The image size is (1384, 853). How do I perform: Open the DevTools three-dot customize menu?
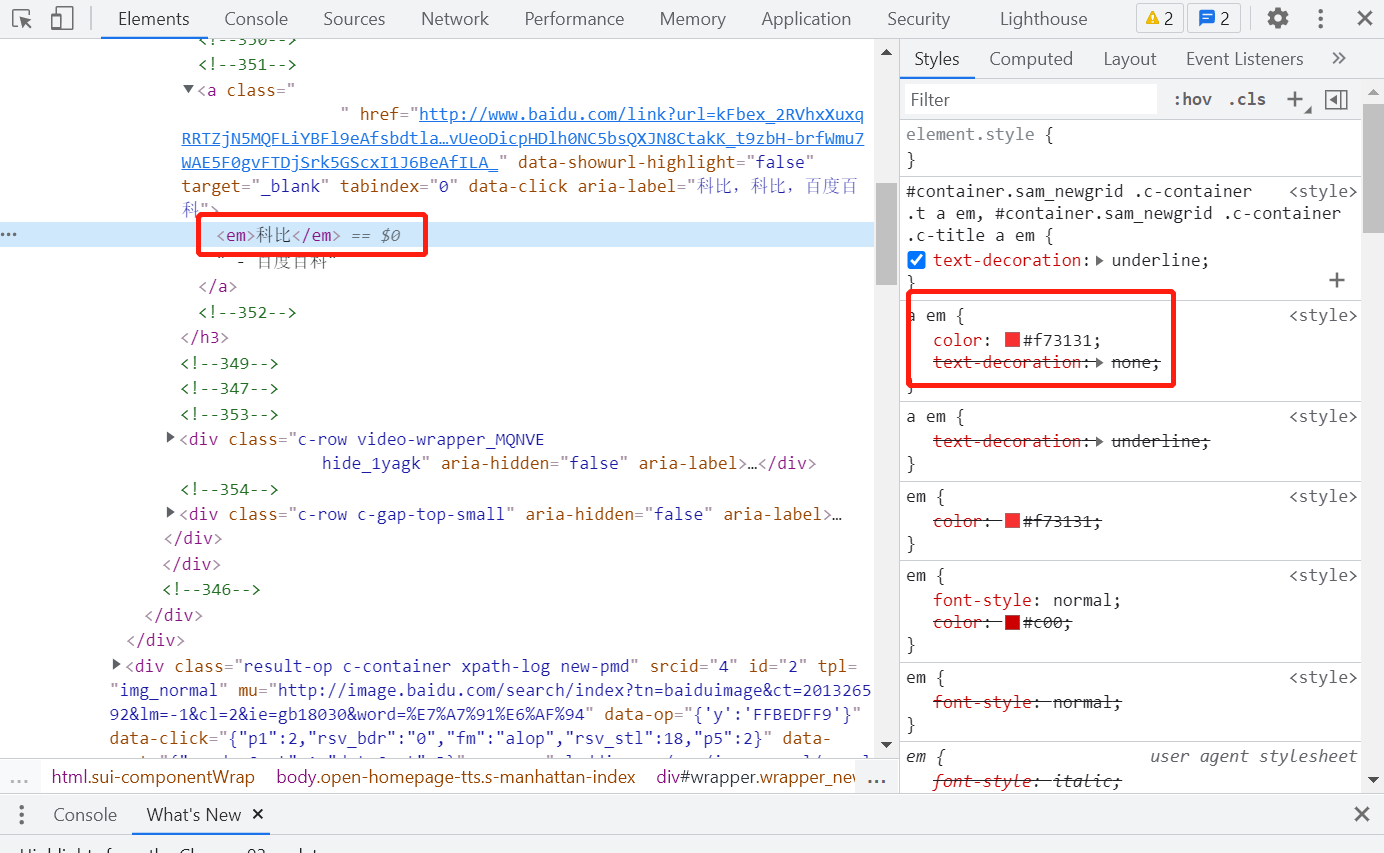click(x=1321, y=18)
